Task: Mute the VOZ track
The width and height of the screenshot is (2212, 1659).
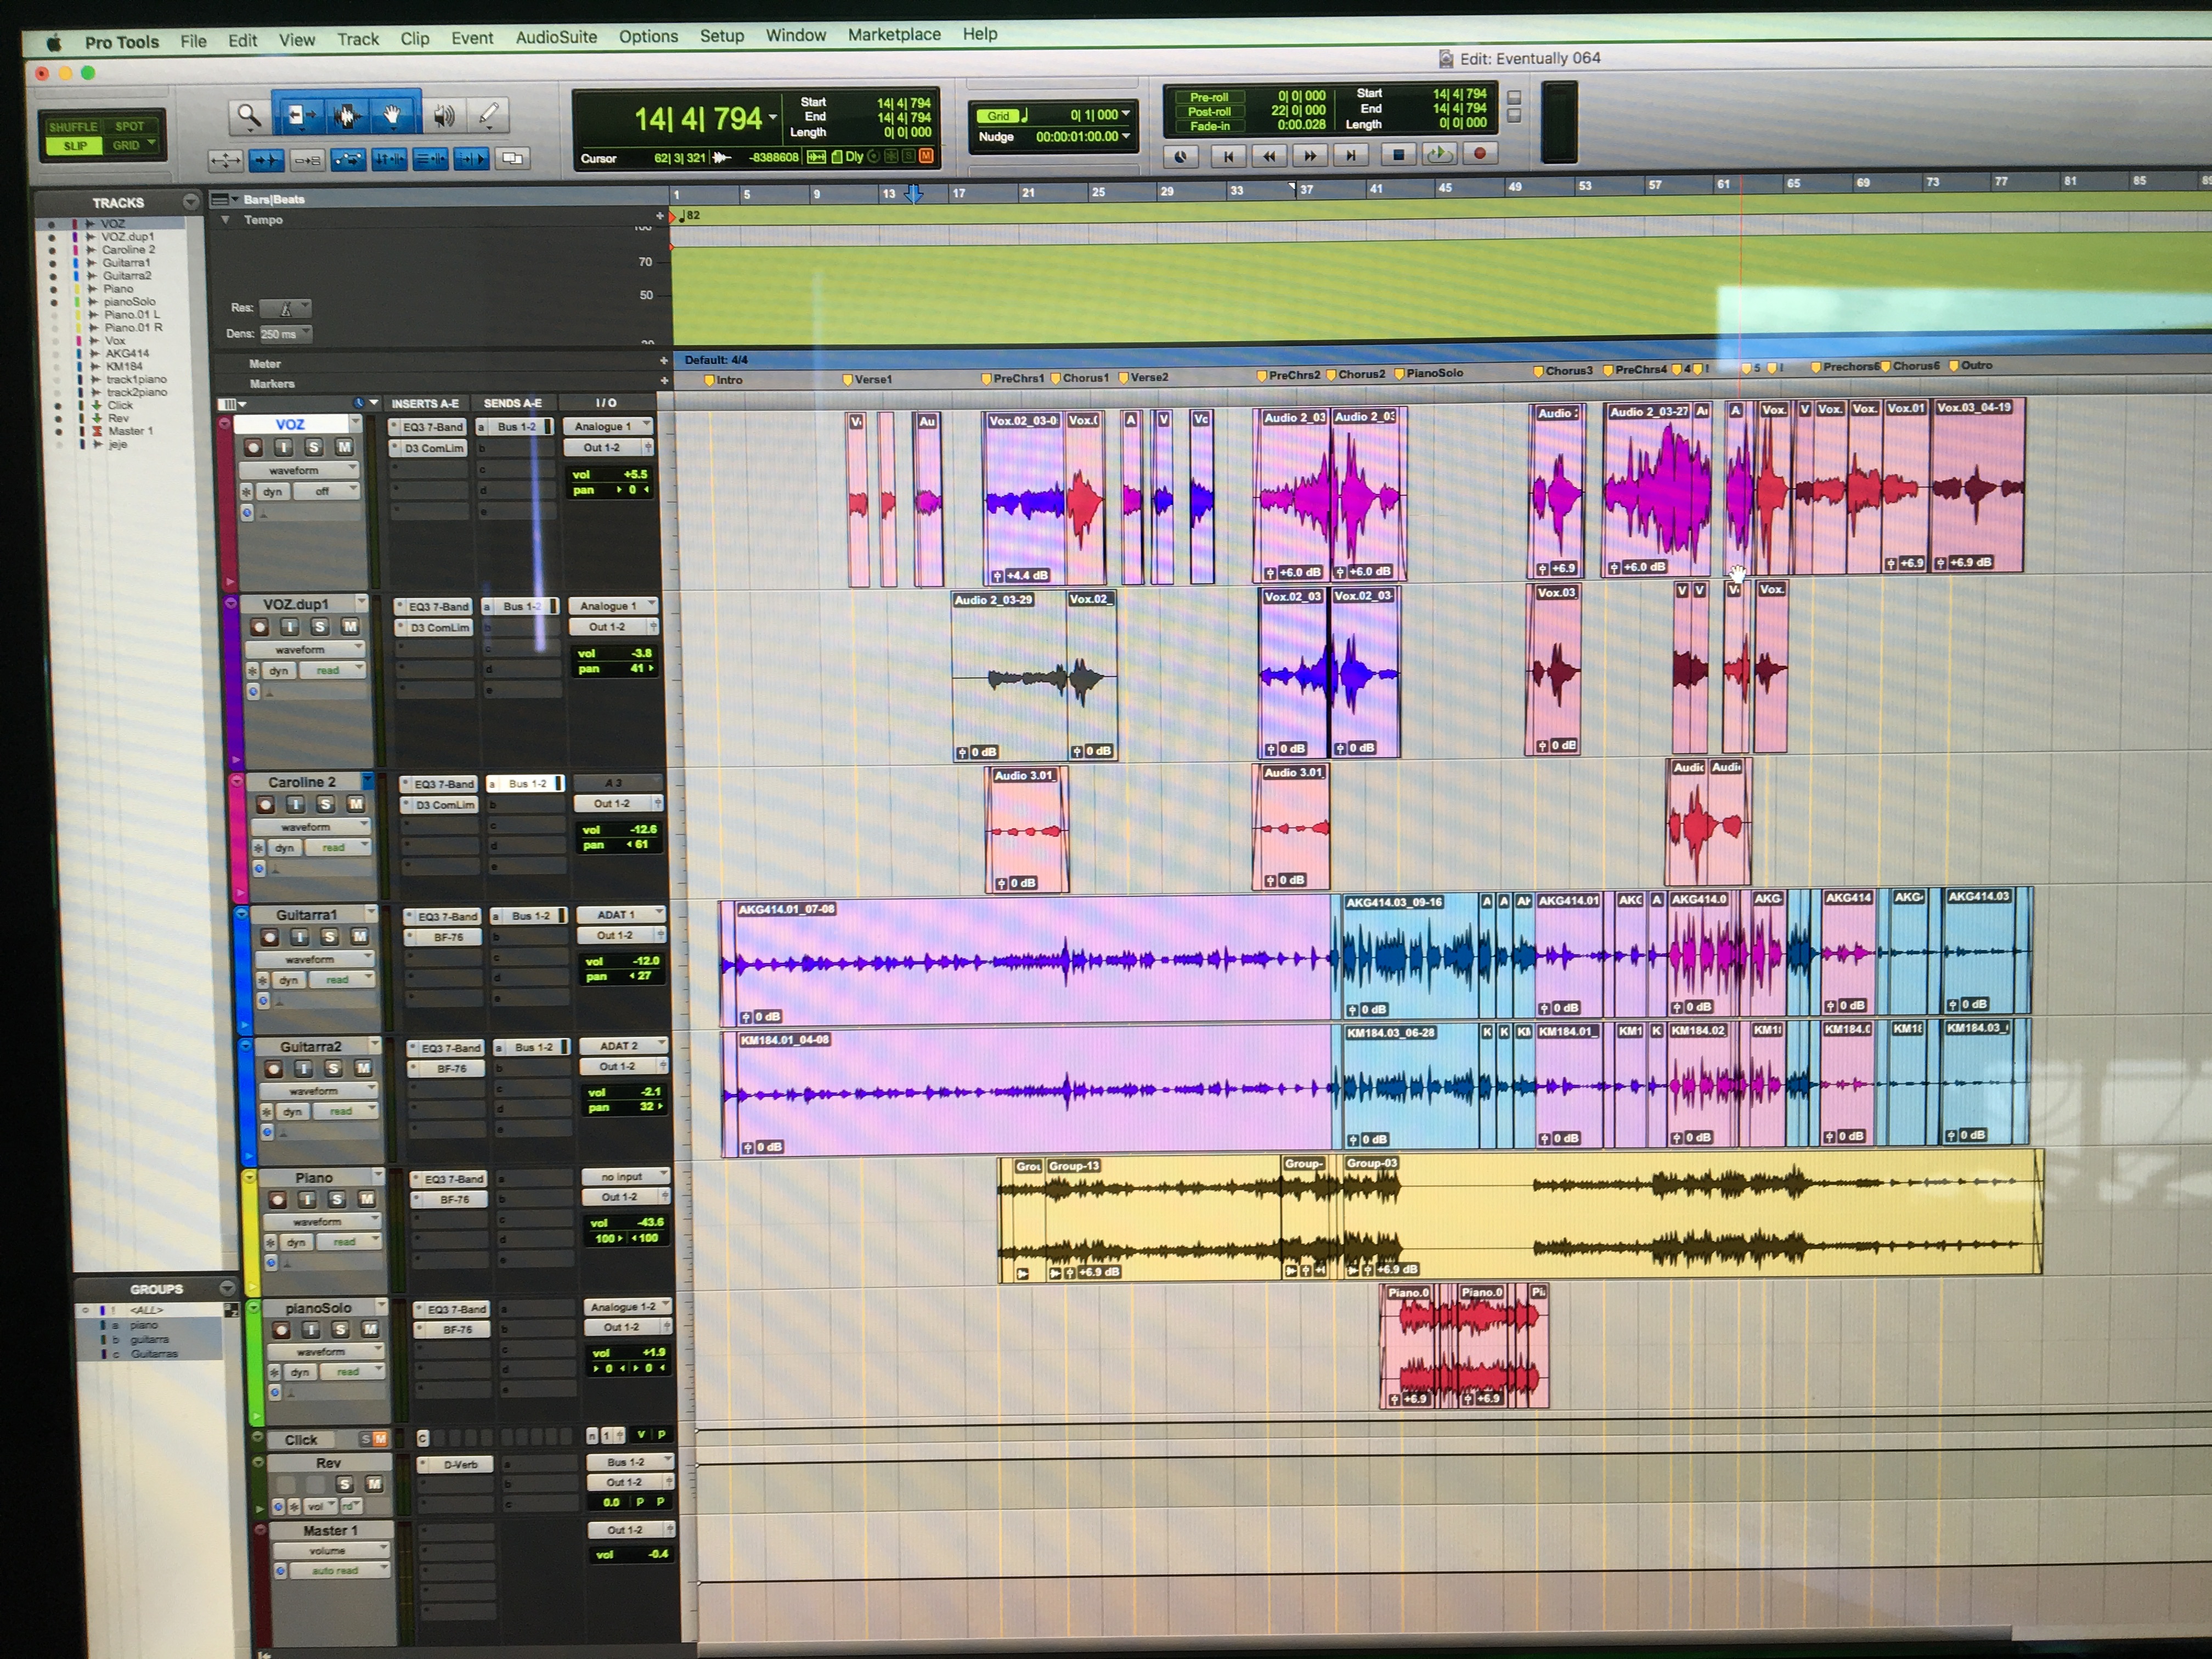Action: click(x=343, y=448)
